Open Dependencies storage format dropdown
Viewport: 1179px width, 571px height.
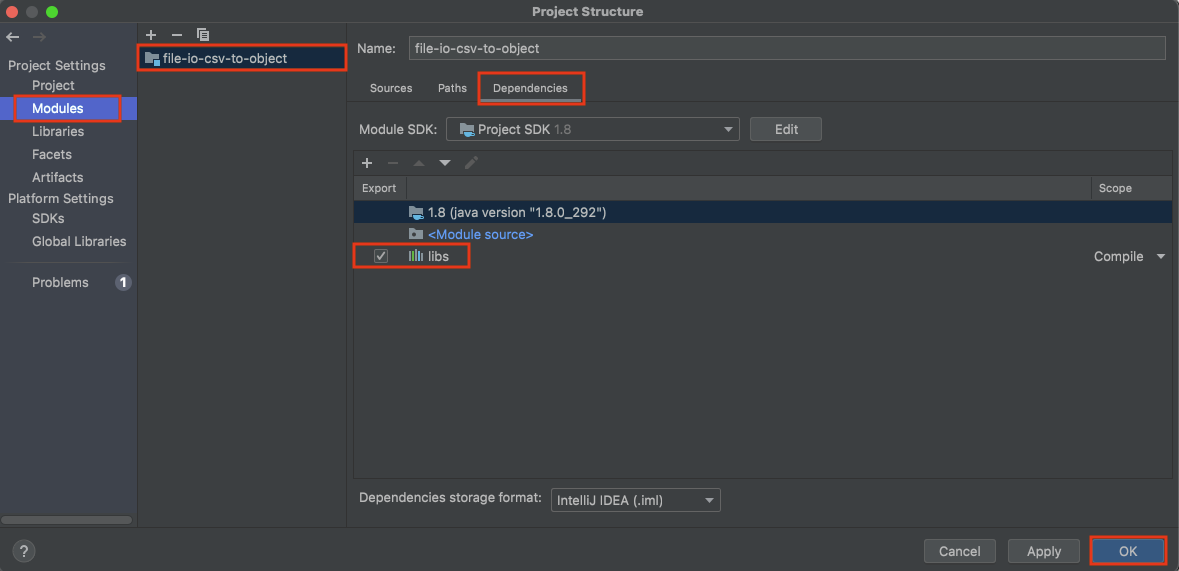pyautogui.click(x=635, y=500)
